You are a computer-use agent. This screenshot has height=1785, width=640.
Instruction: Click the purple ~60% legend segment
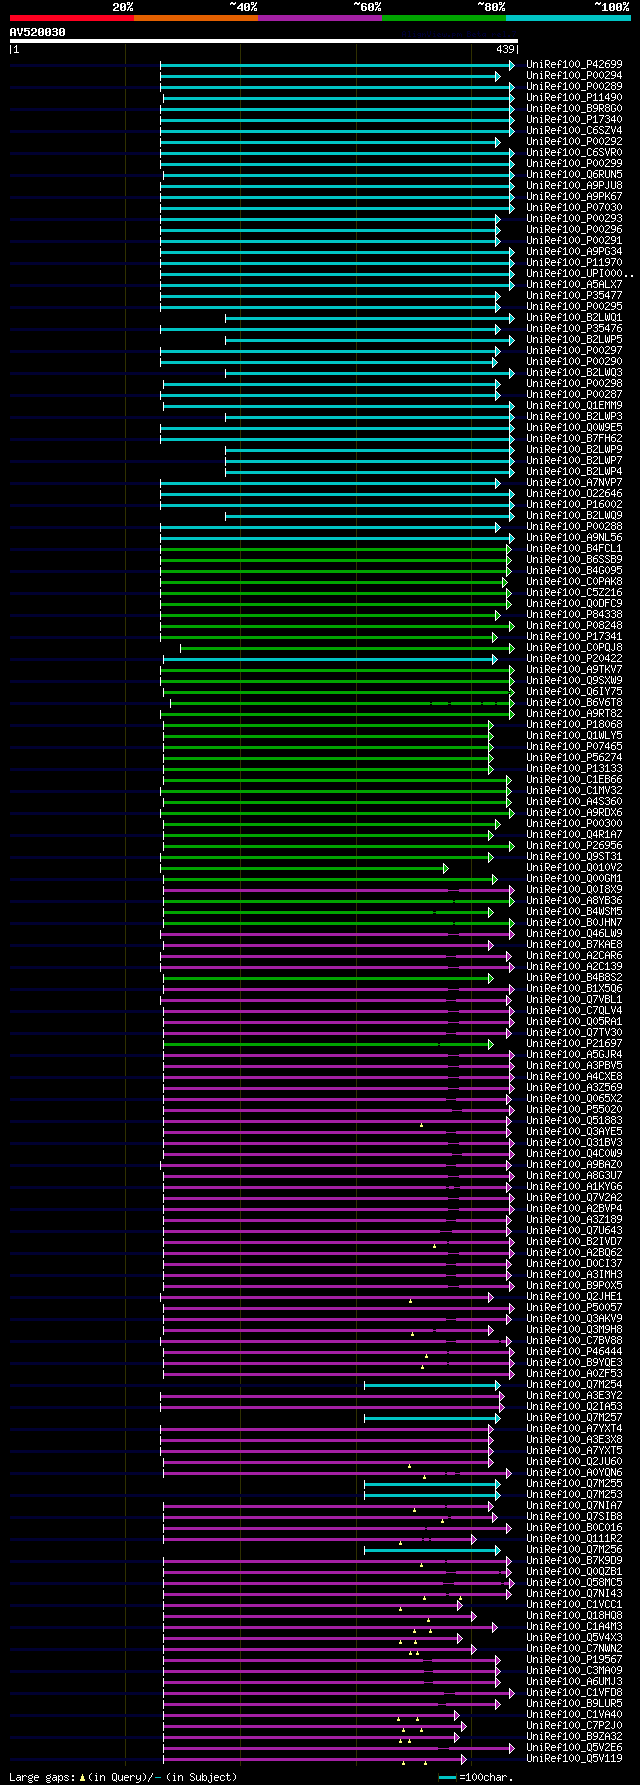[x=320, y=17]
